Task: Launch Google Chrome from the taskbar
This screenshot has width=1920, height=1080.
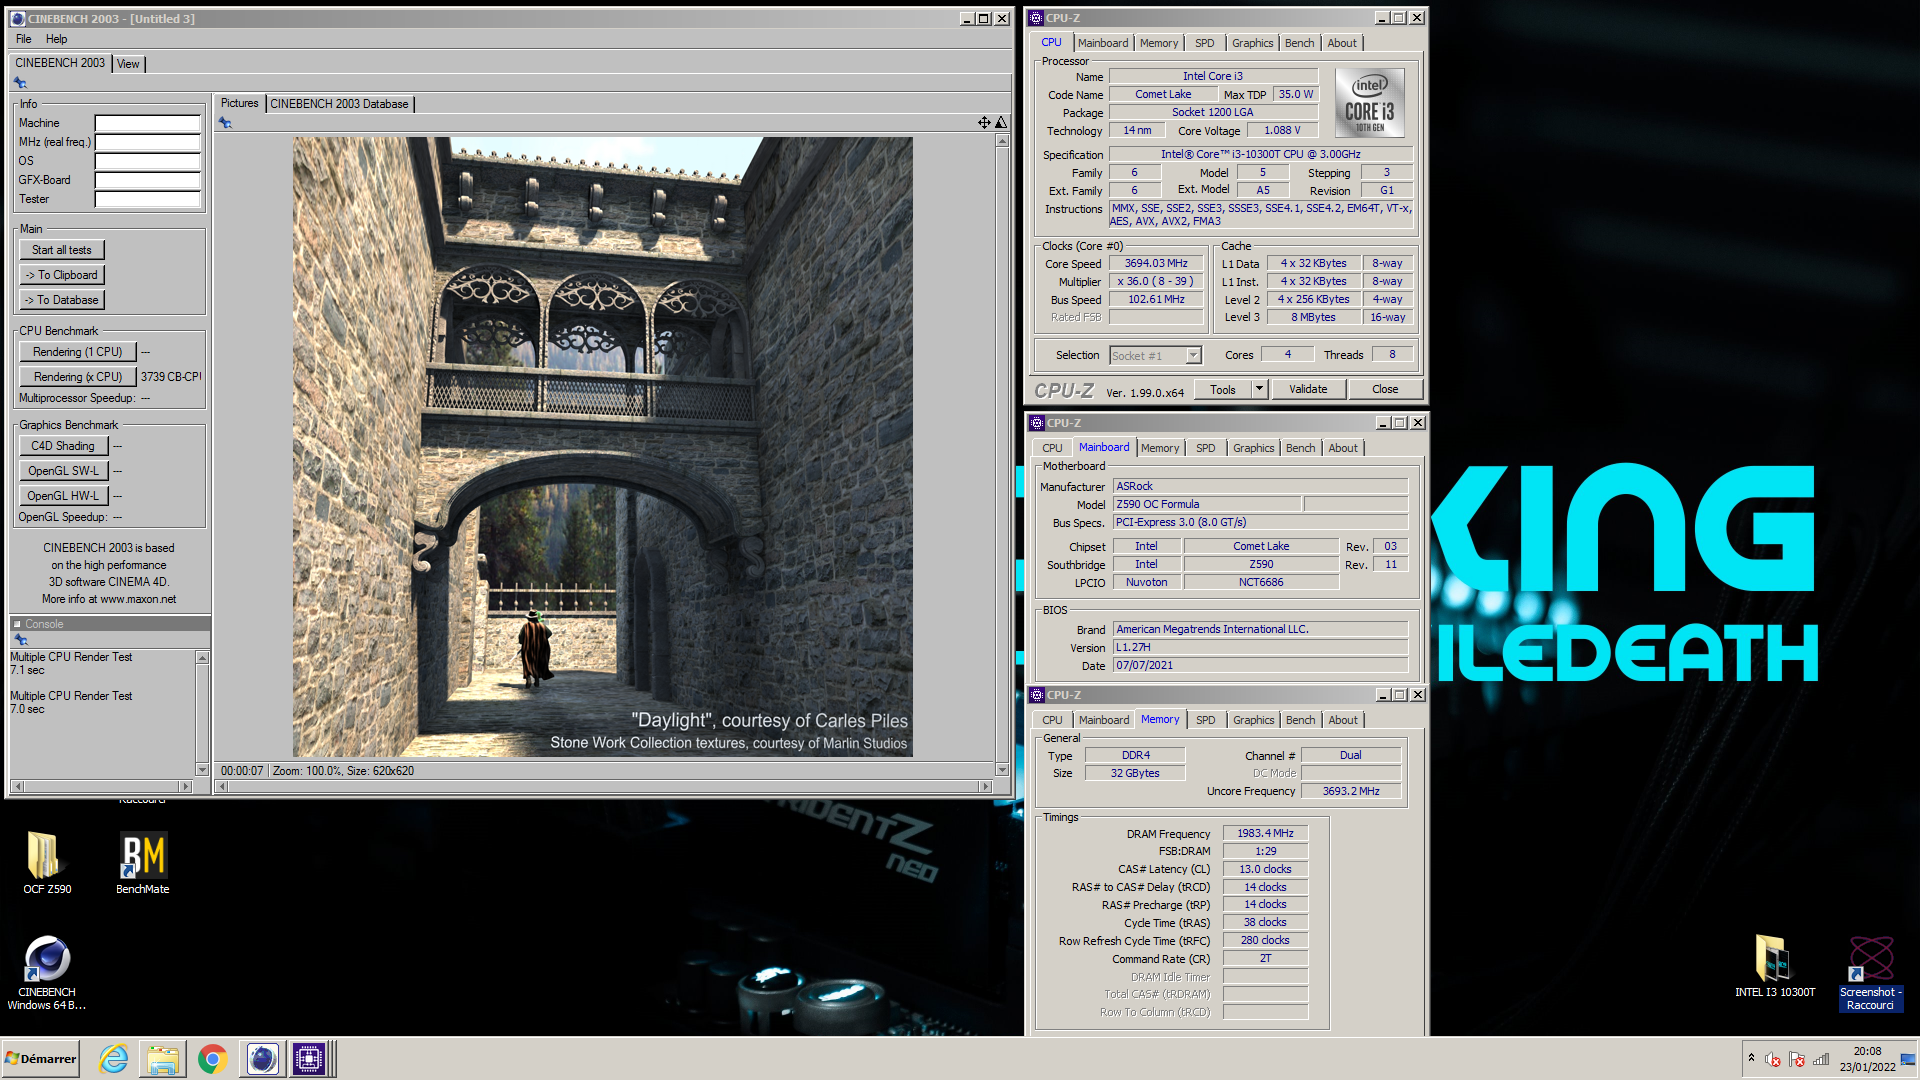Action: tap(212, 1058)
